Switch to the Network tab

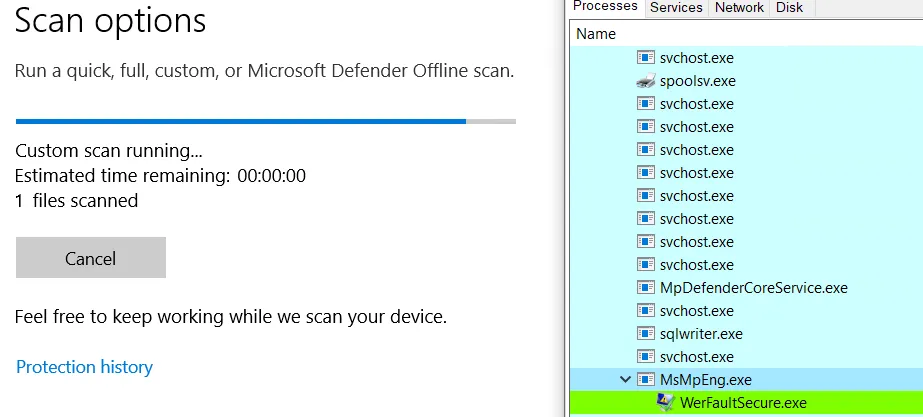[739, 7]
